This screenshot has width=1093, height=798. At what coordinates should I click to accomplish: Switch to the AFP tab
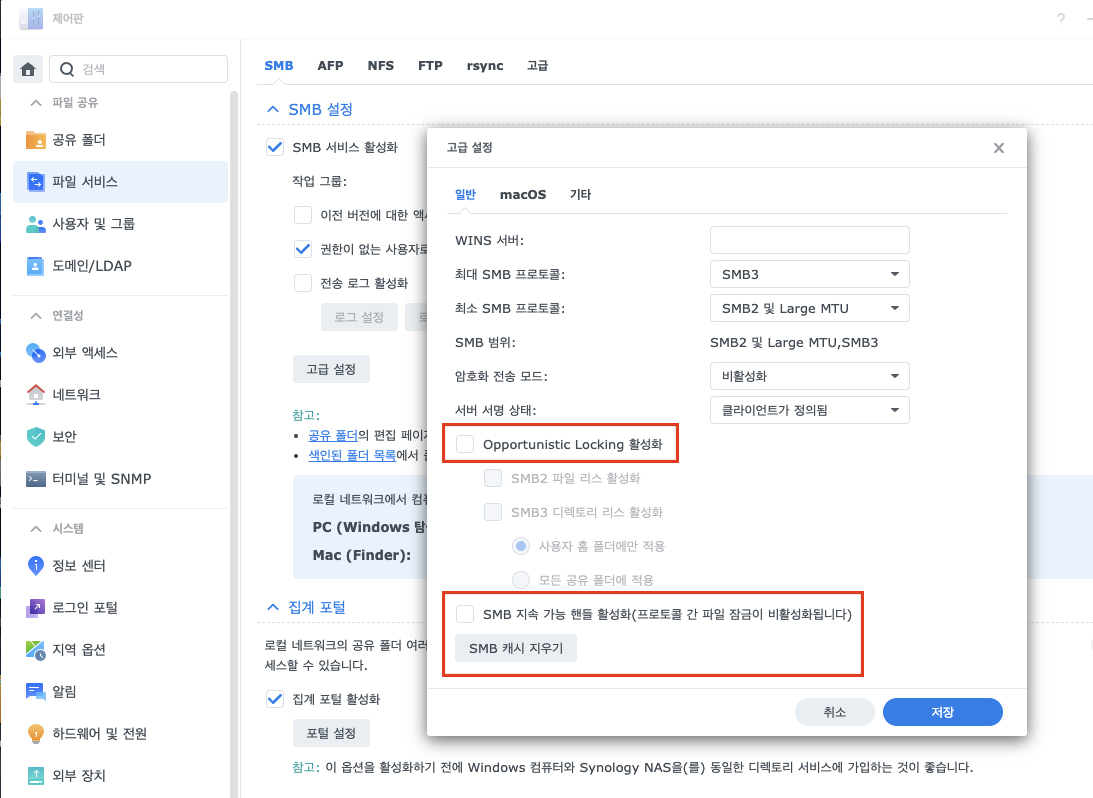pos(330,66)
